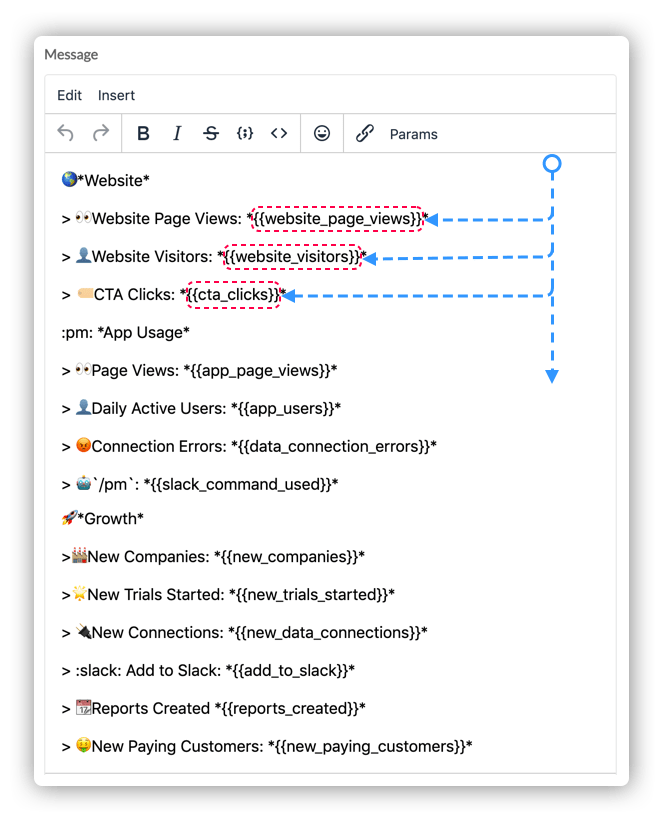Click the {{website_page_views}} variable
The width and height of the screenshot is (662, 827).
pos(338,219)
